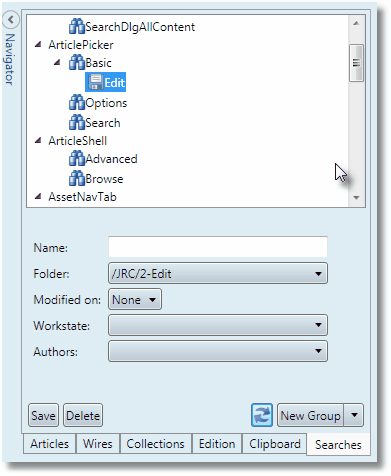The height and width of the screenshot is (476, 391).
Task: Click the floppy disk icon beside Edit
Action: (x=96, y=82)
